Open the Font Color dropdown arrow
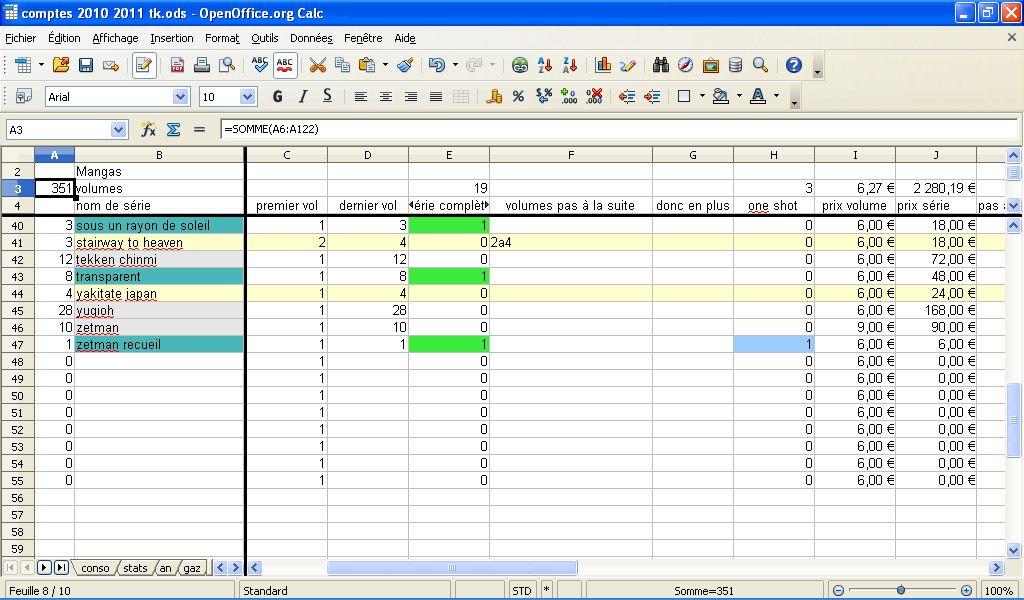 coord(776,97)
